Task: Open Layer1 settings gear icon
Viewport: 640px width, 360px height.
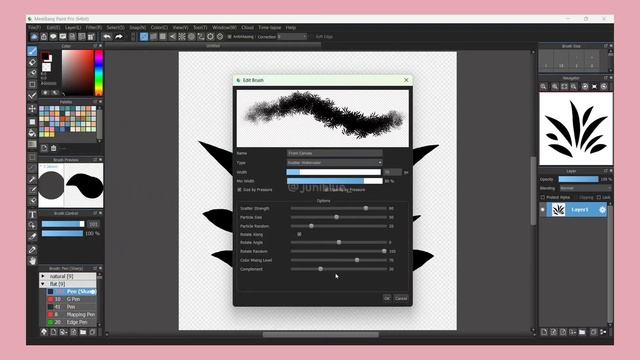Action: tap(602, 210)
